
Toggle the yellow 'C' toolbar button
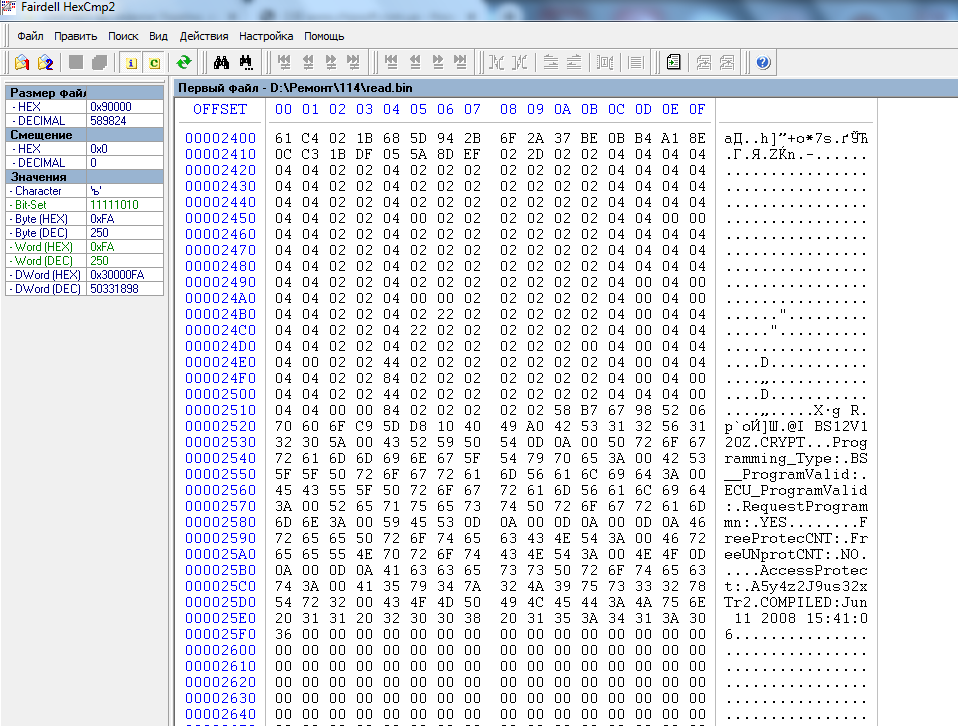[x=154, y=62]
